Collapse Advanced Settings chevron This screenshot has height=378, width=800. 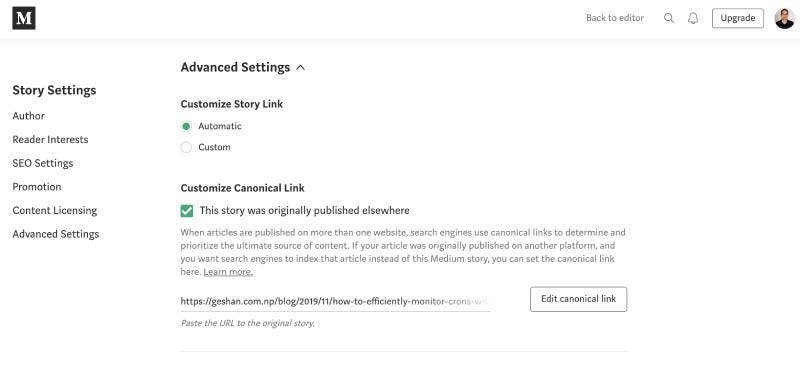(x=301, y=67)
